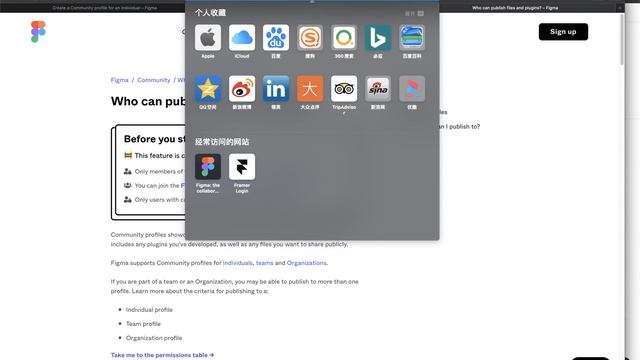Screen dimensions: 640x360
Task: Open the TripAdvisor owl favorite
Action: (x=344, y=89)
